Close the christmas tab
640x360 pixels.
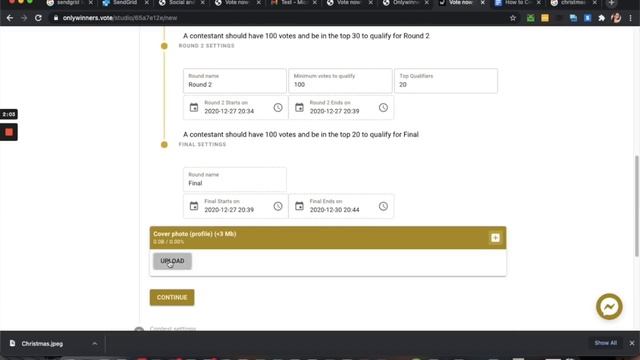point(595,3)
